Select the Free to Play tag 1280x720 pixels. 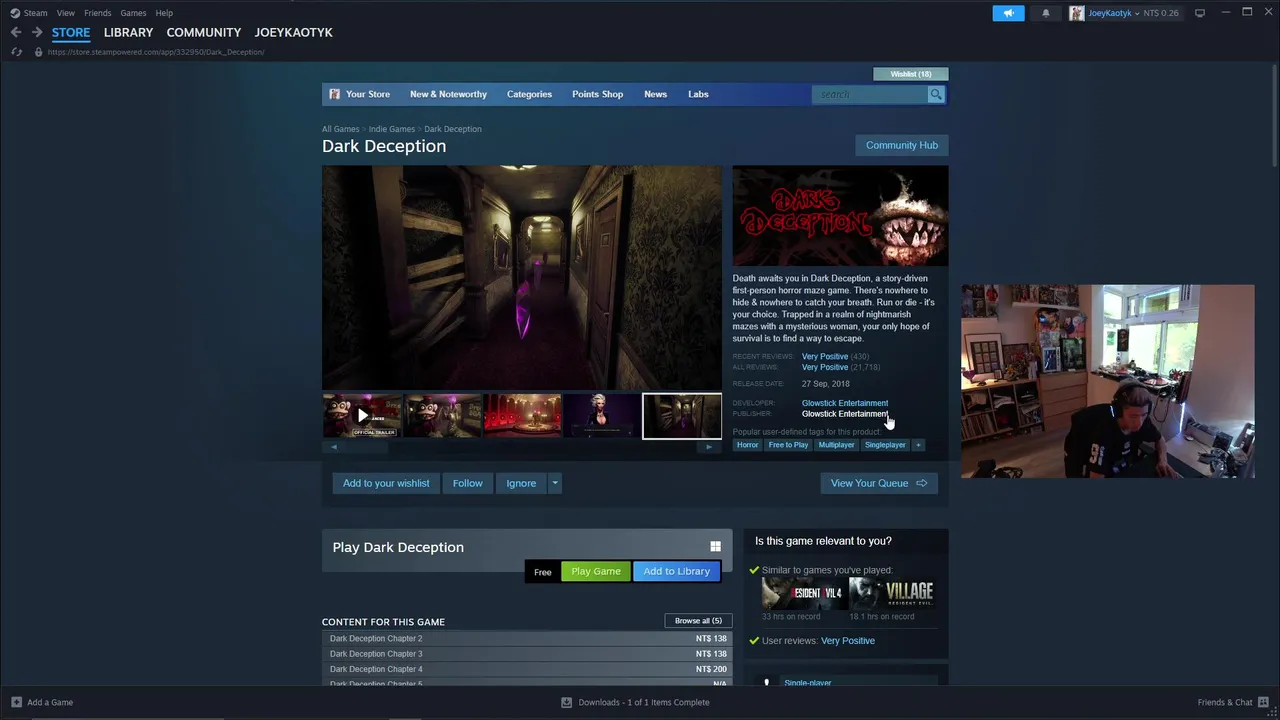pyautogui.click(x=788, y=445)
